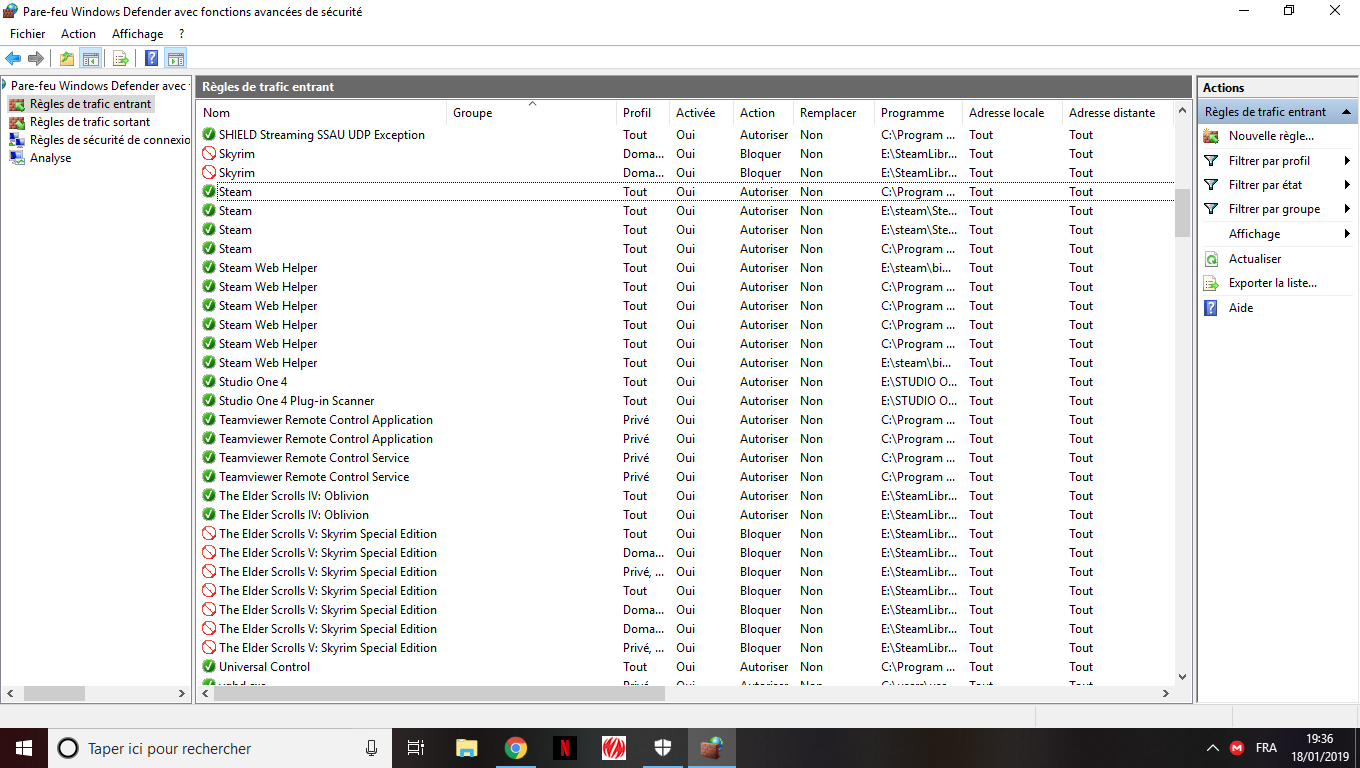Sort by the Adresse locale column header
Viewport: 1360px width, 768px height.
coord(1013,113)
